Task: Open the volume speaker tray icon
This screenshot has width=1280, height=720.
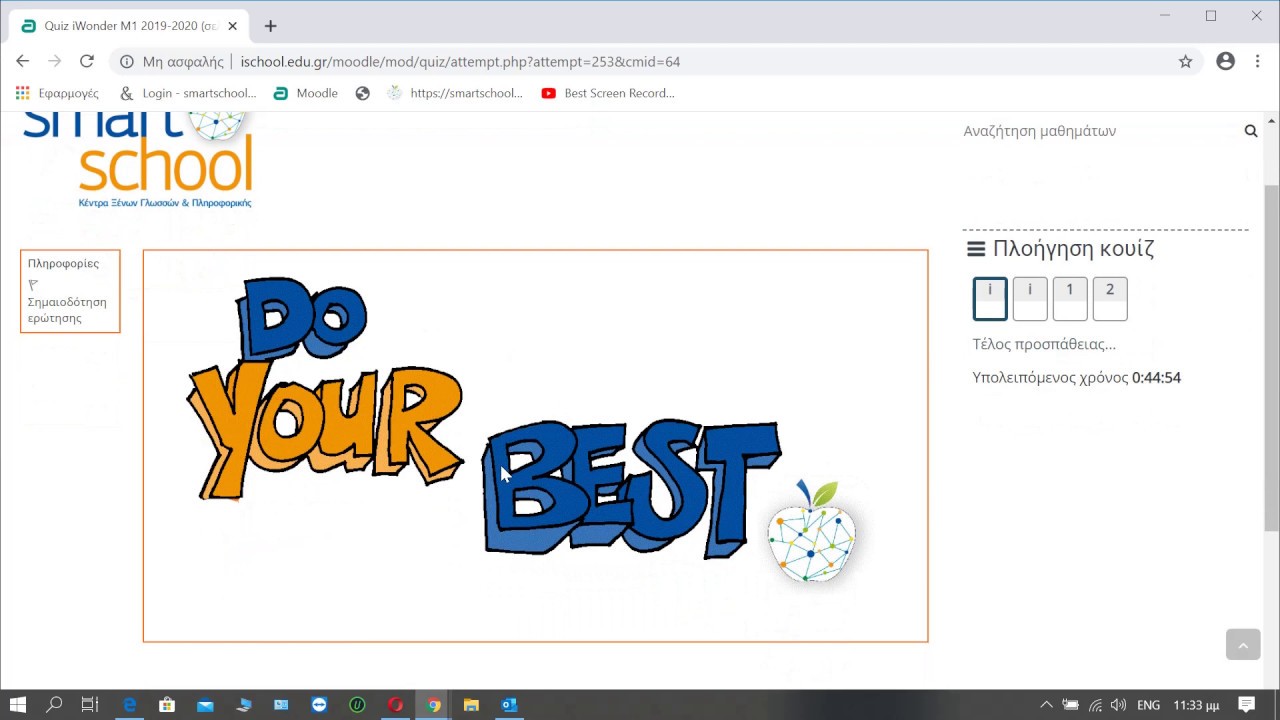Action: coord(1118,705)
